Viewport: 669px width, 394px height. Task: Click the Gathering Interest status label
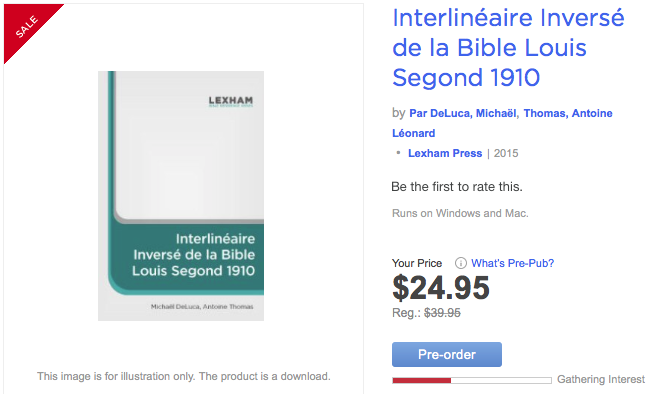601,379
